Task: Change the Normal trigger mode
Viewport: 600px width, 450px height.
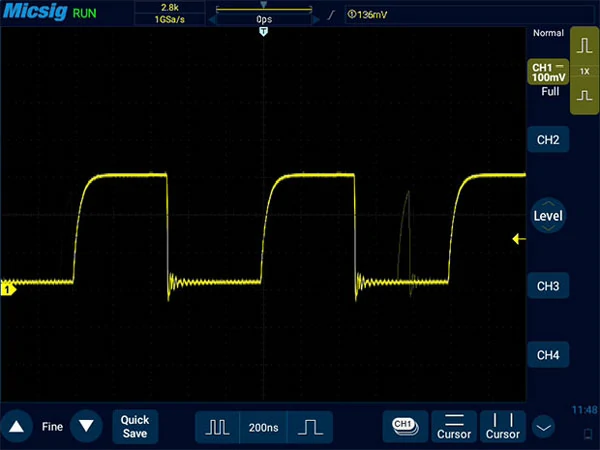Action: tap(548, 33)
